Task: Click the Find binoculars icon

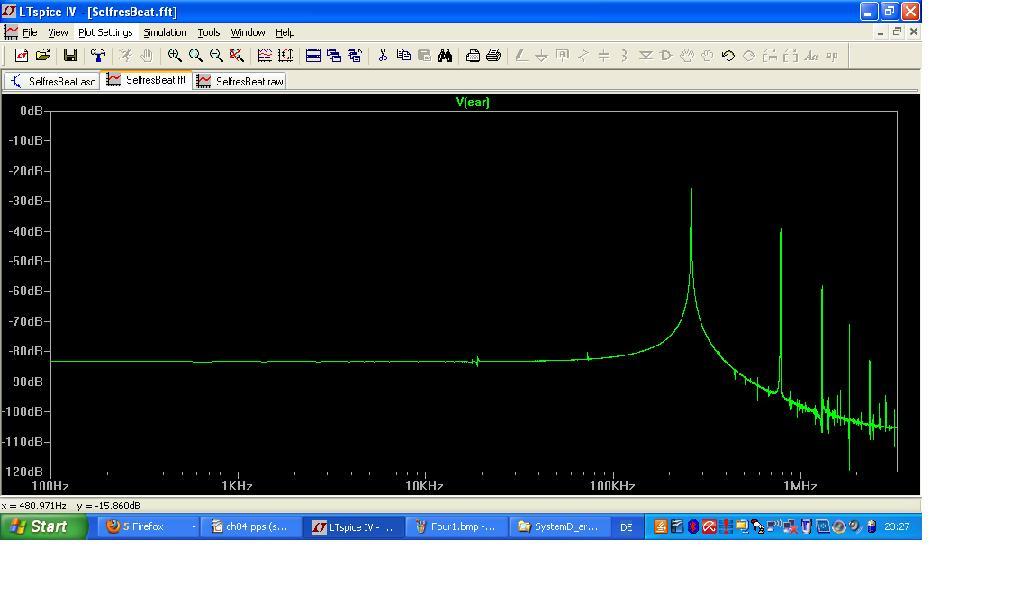Action: [445, 56]
